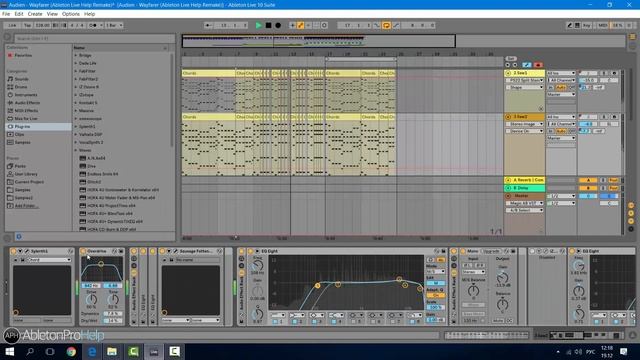
Task: Toggle the arrangement Loop switch
Action: pos(386,25)
